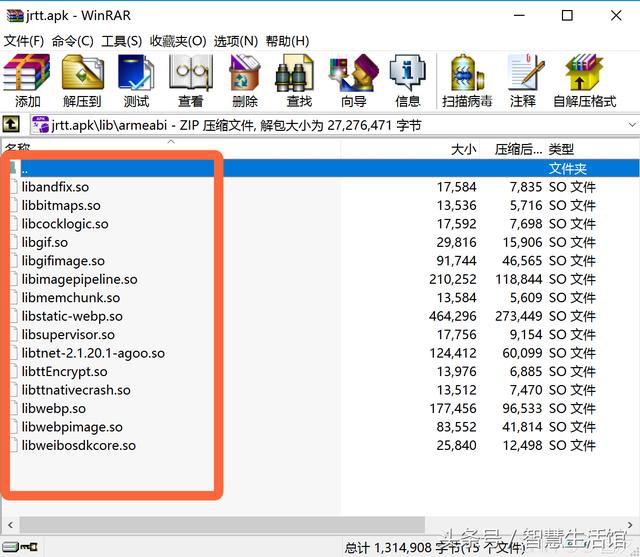Select file libimagepipeline.so
This screenshot has height=557, width=640.
[x=79, y=279]
